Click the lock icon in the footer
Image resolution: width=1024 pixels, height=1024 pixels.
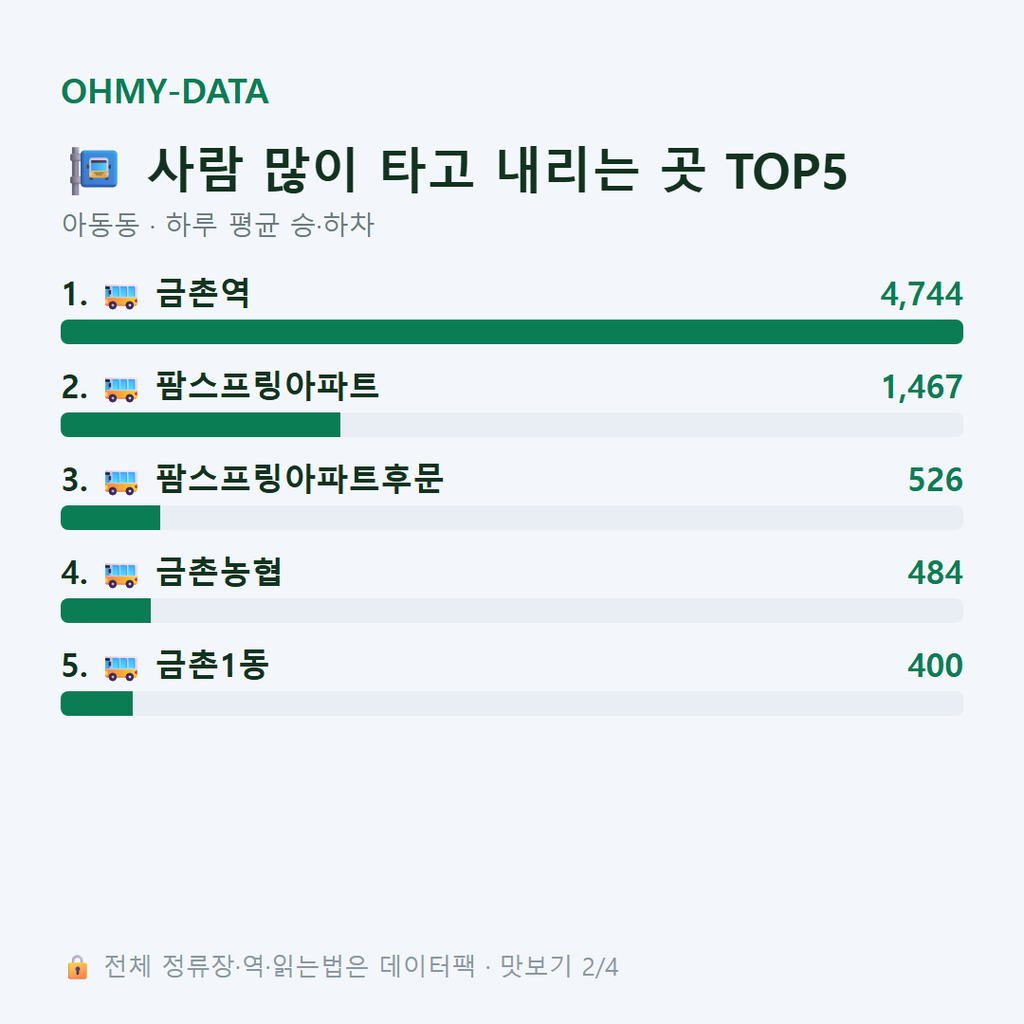(77, 967)
